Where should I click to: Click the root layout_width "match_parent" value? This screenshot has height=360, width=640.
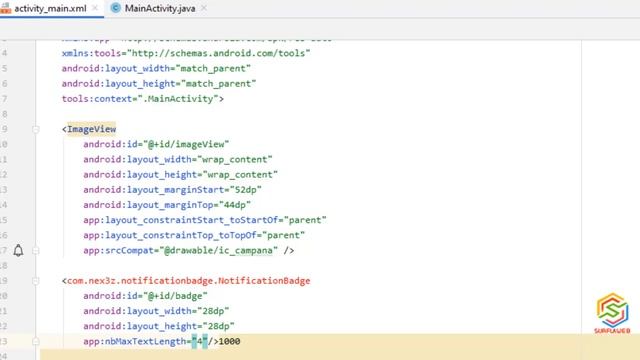click(x=213, y=69)
